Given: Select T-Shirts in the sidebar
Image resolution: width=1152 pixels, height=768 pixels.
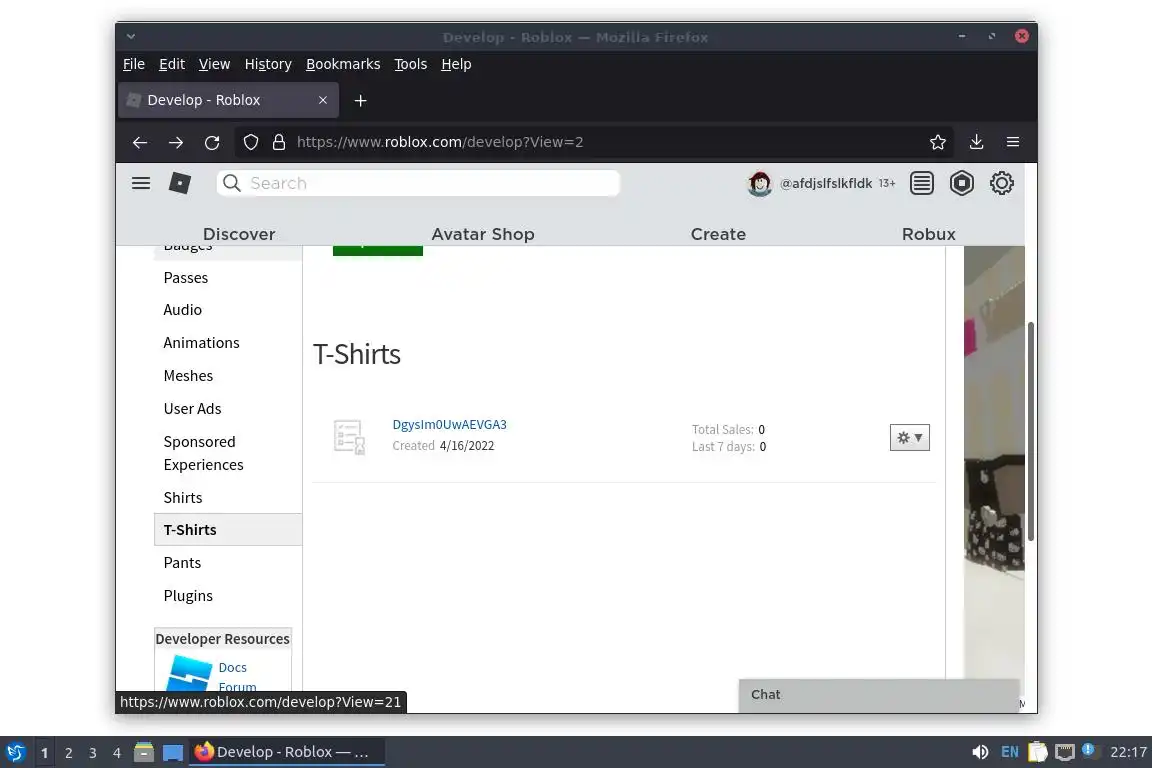Looking at the screenshot, I should coord(228,530).
